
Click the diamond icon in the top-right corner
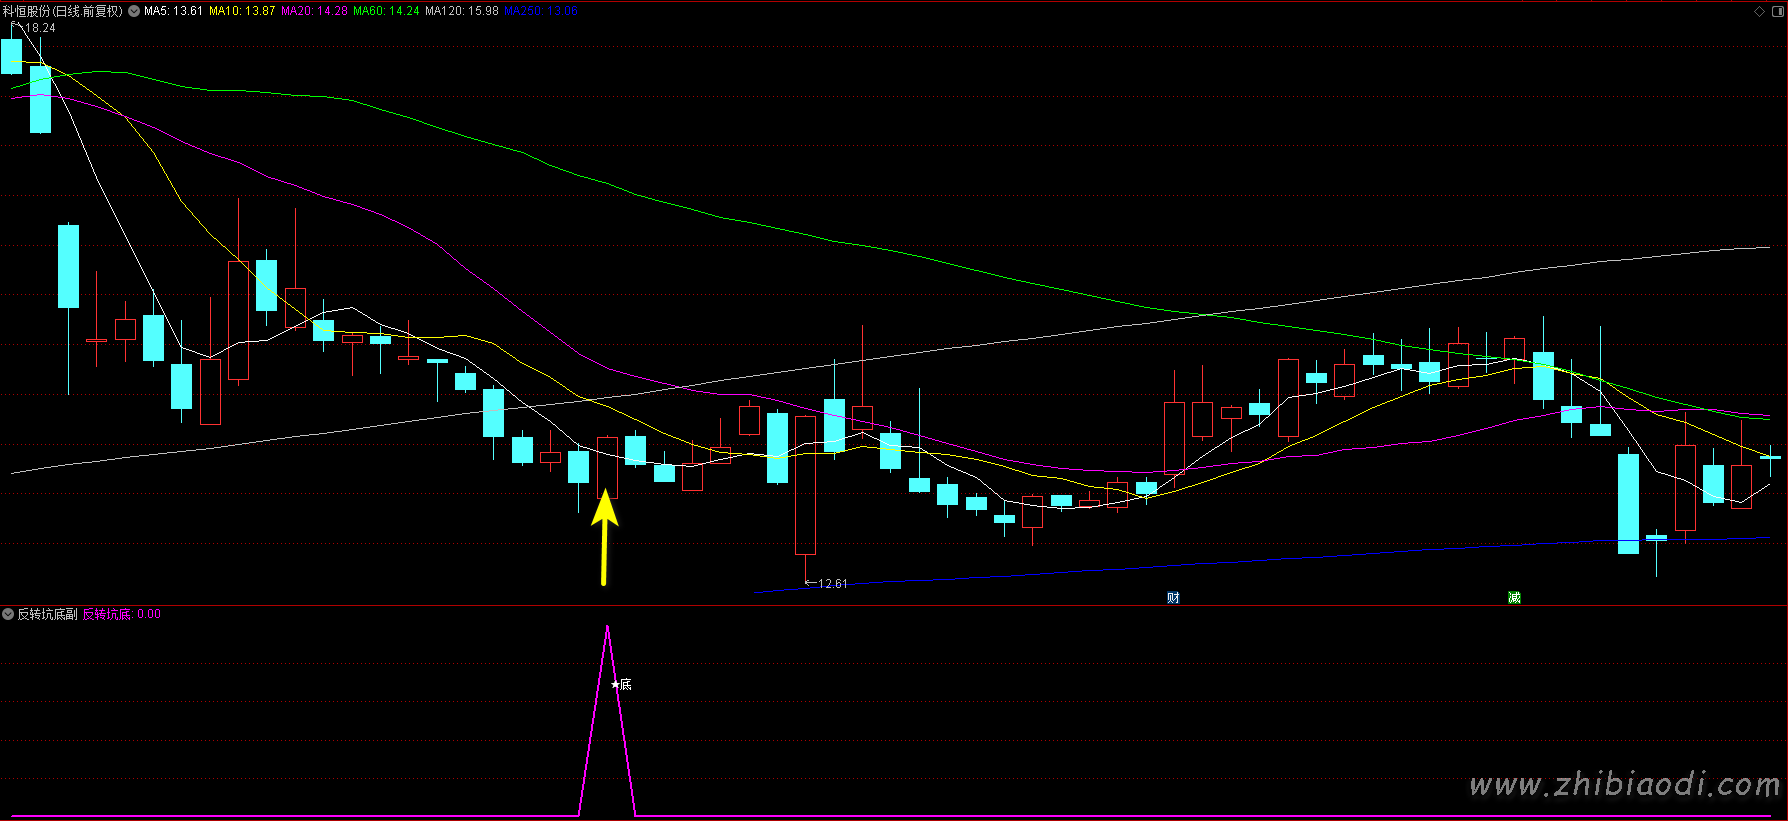click(x=1760, y=11)
